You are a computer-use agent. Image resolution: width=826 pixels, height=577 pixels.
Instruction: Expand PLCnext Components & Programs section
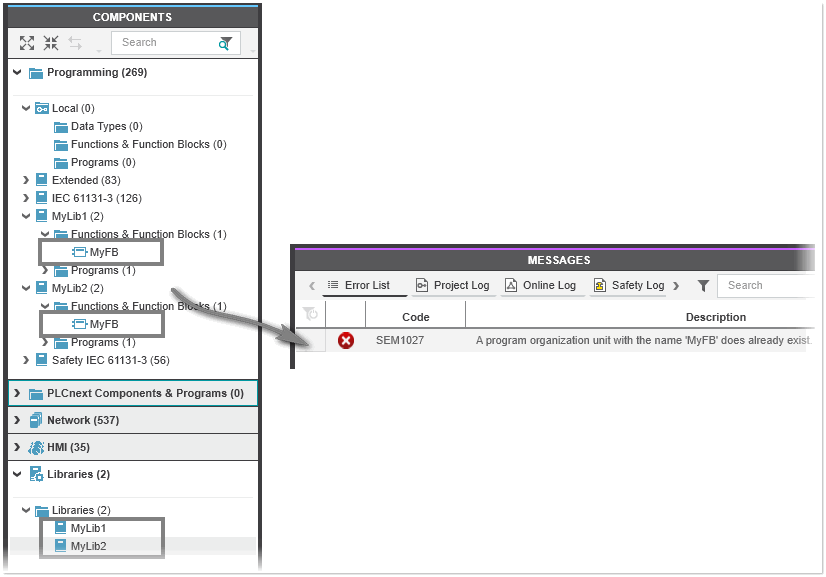tap(17, 393)
